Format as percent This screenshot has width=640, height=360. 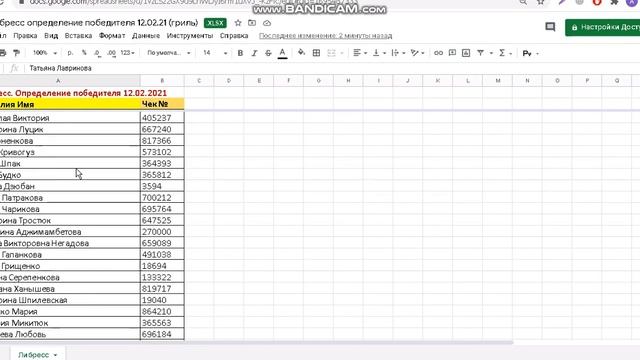(x=84, y=53)
